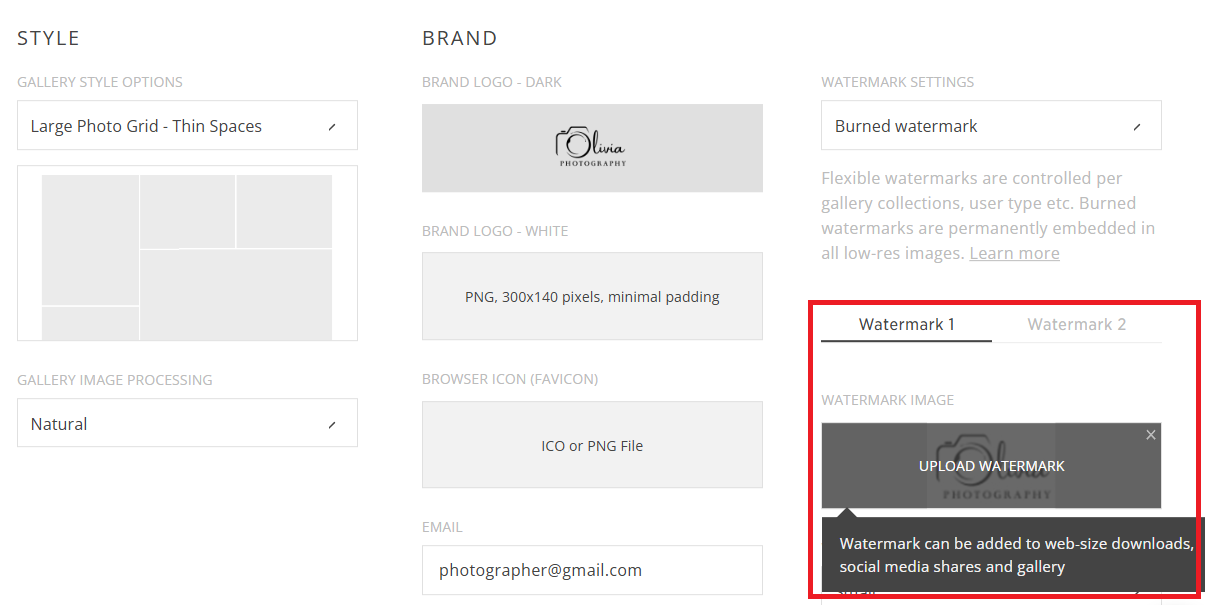Click the Olivia Photography dark brand logo
1205x605 pixels.
592,148
